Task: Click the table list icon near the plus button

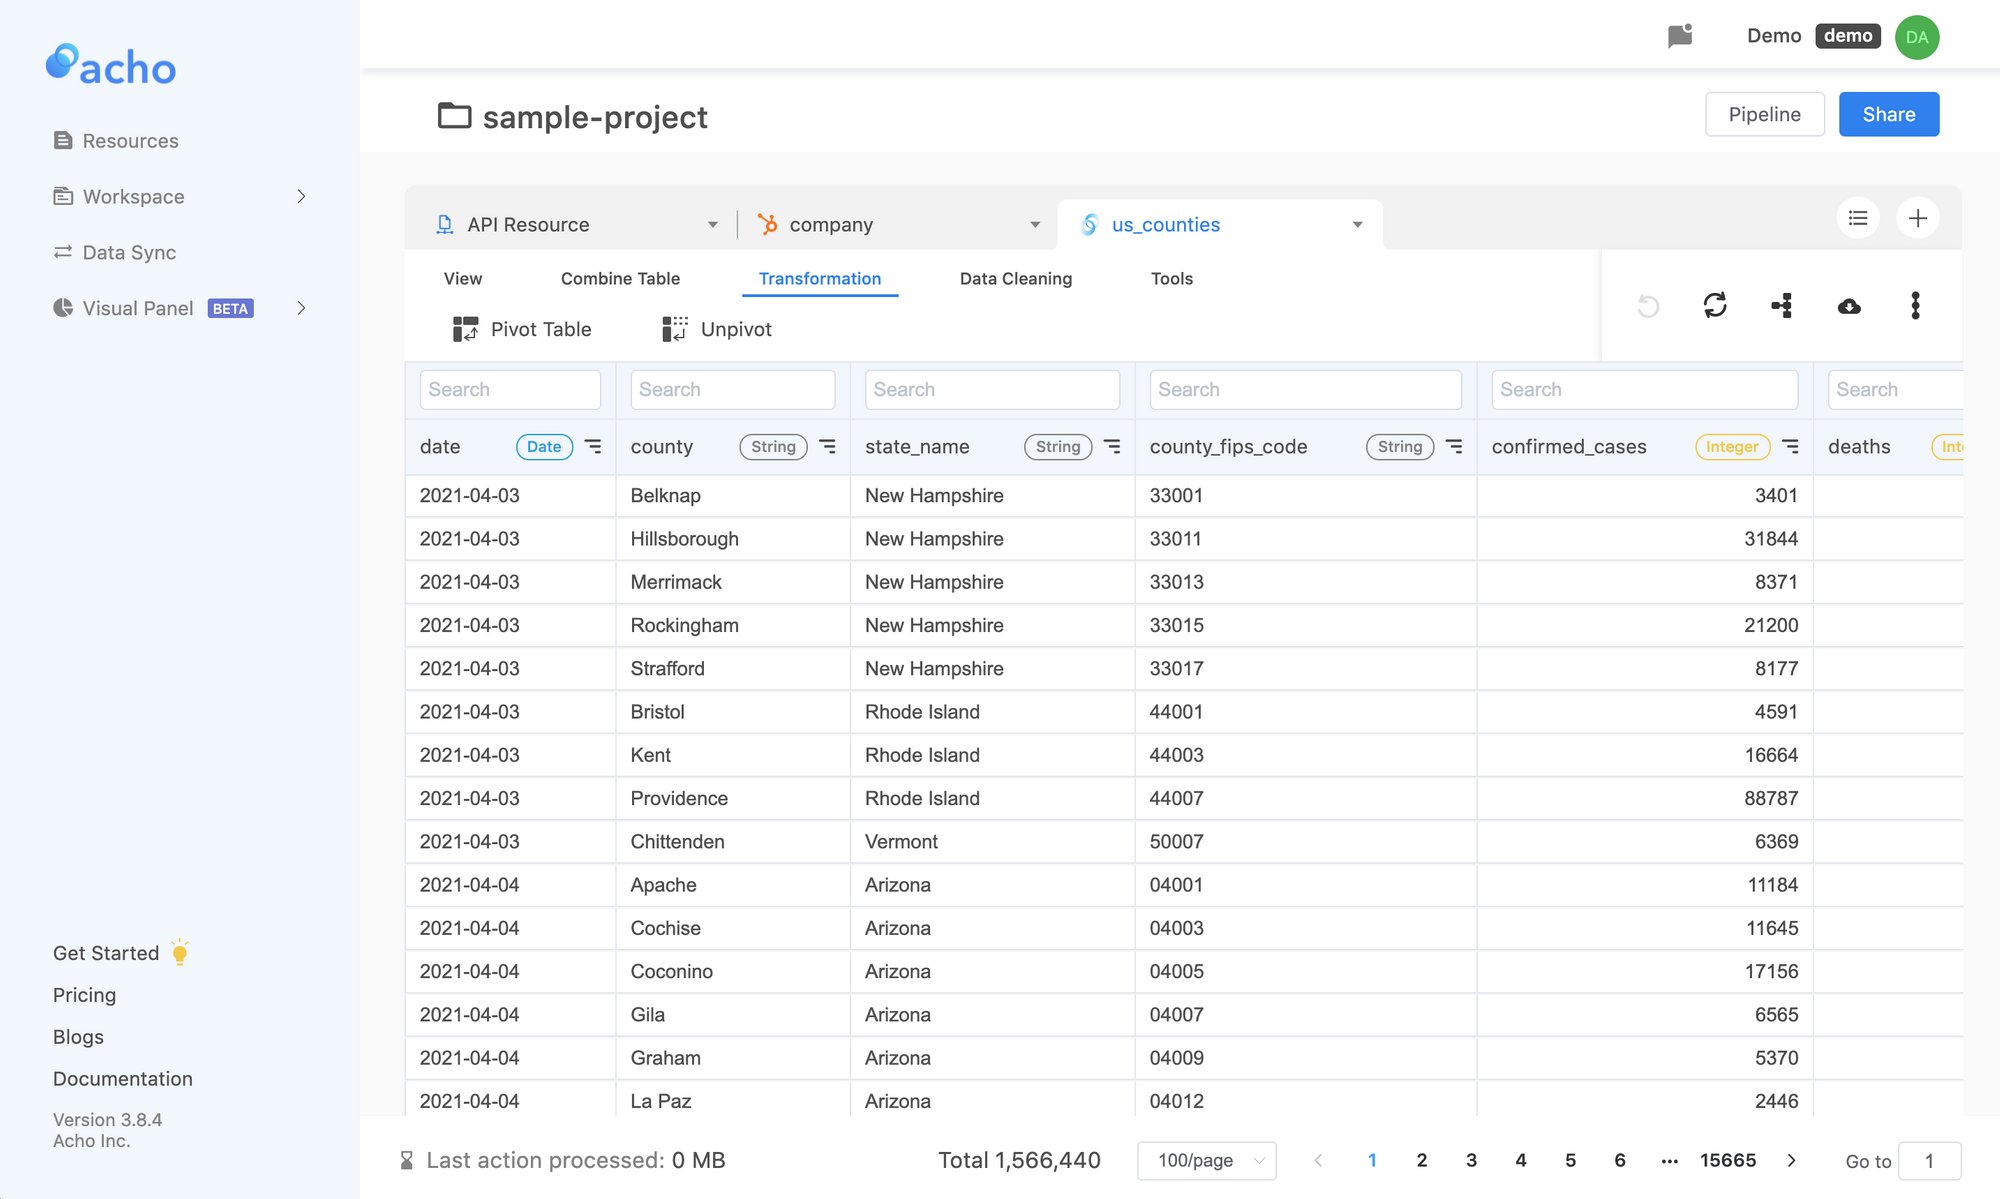Action: click(x=1858, y=218)
